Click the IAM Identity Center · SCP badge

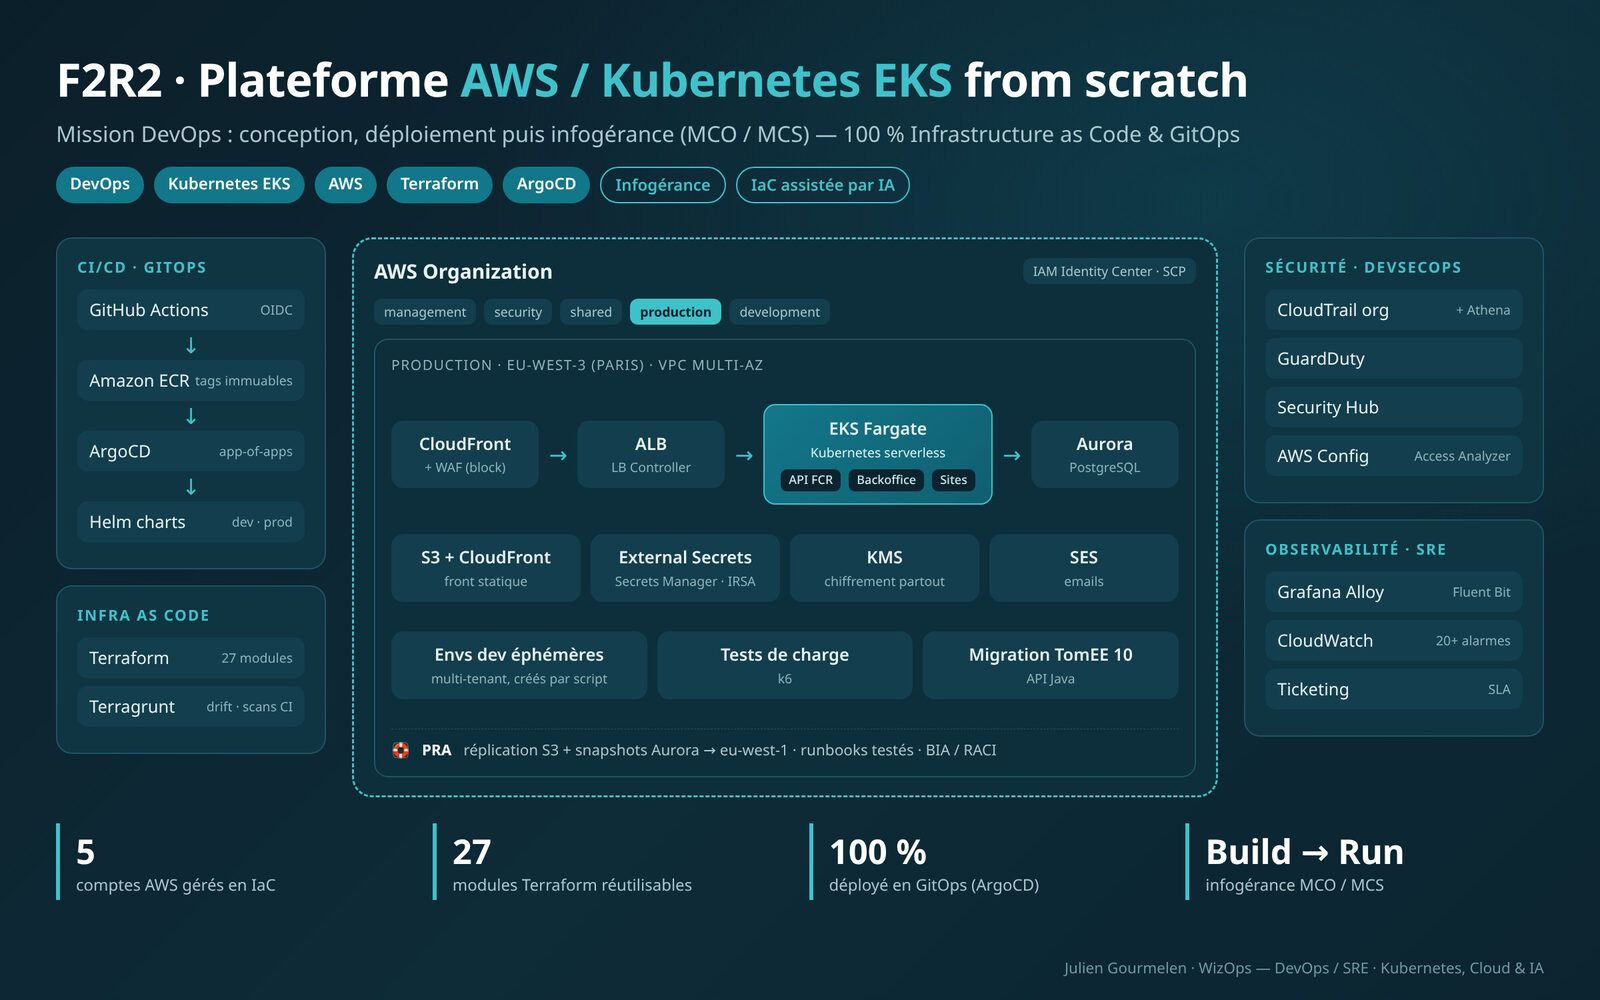point(1109,271)
